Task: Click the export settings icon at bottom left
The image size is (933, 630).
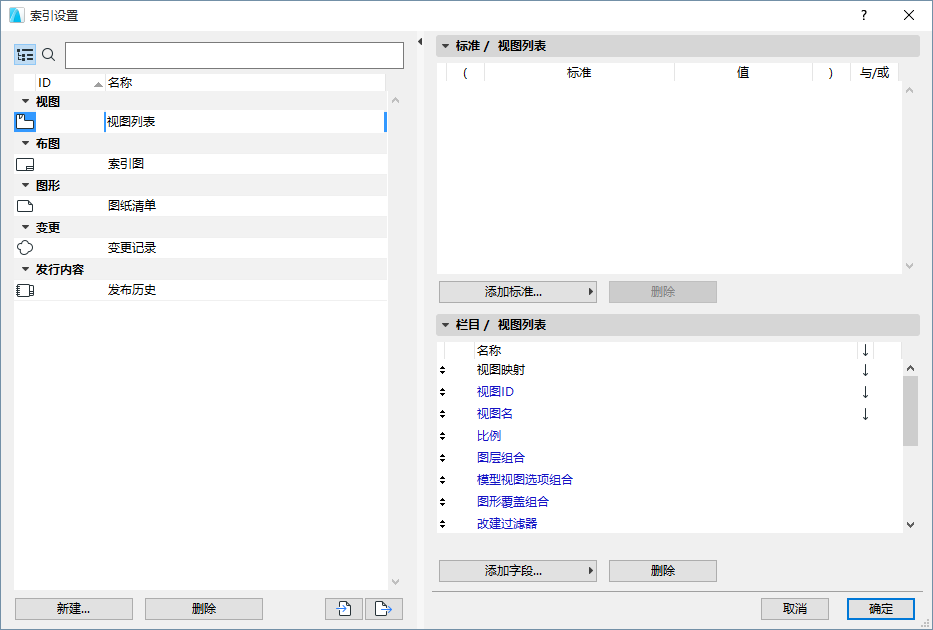Action: pyautogui.click(x=383, y=608)
